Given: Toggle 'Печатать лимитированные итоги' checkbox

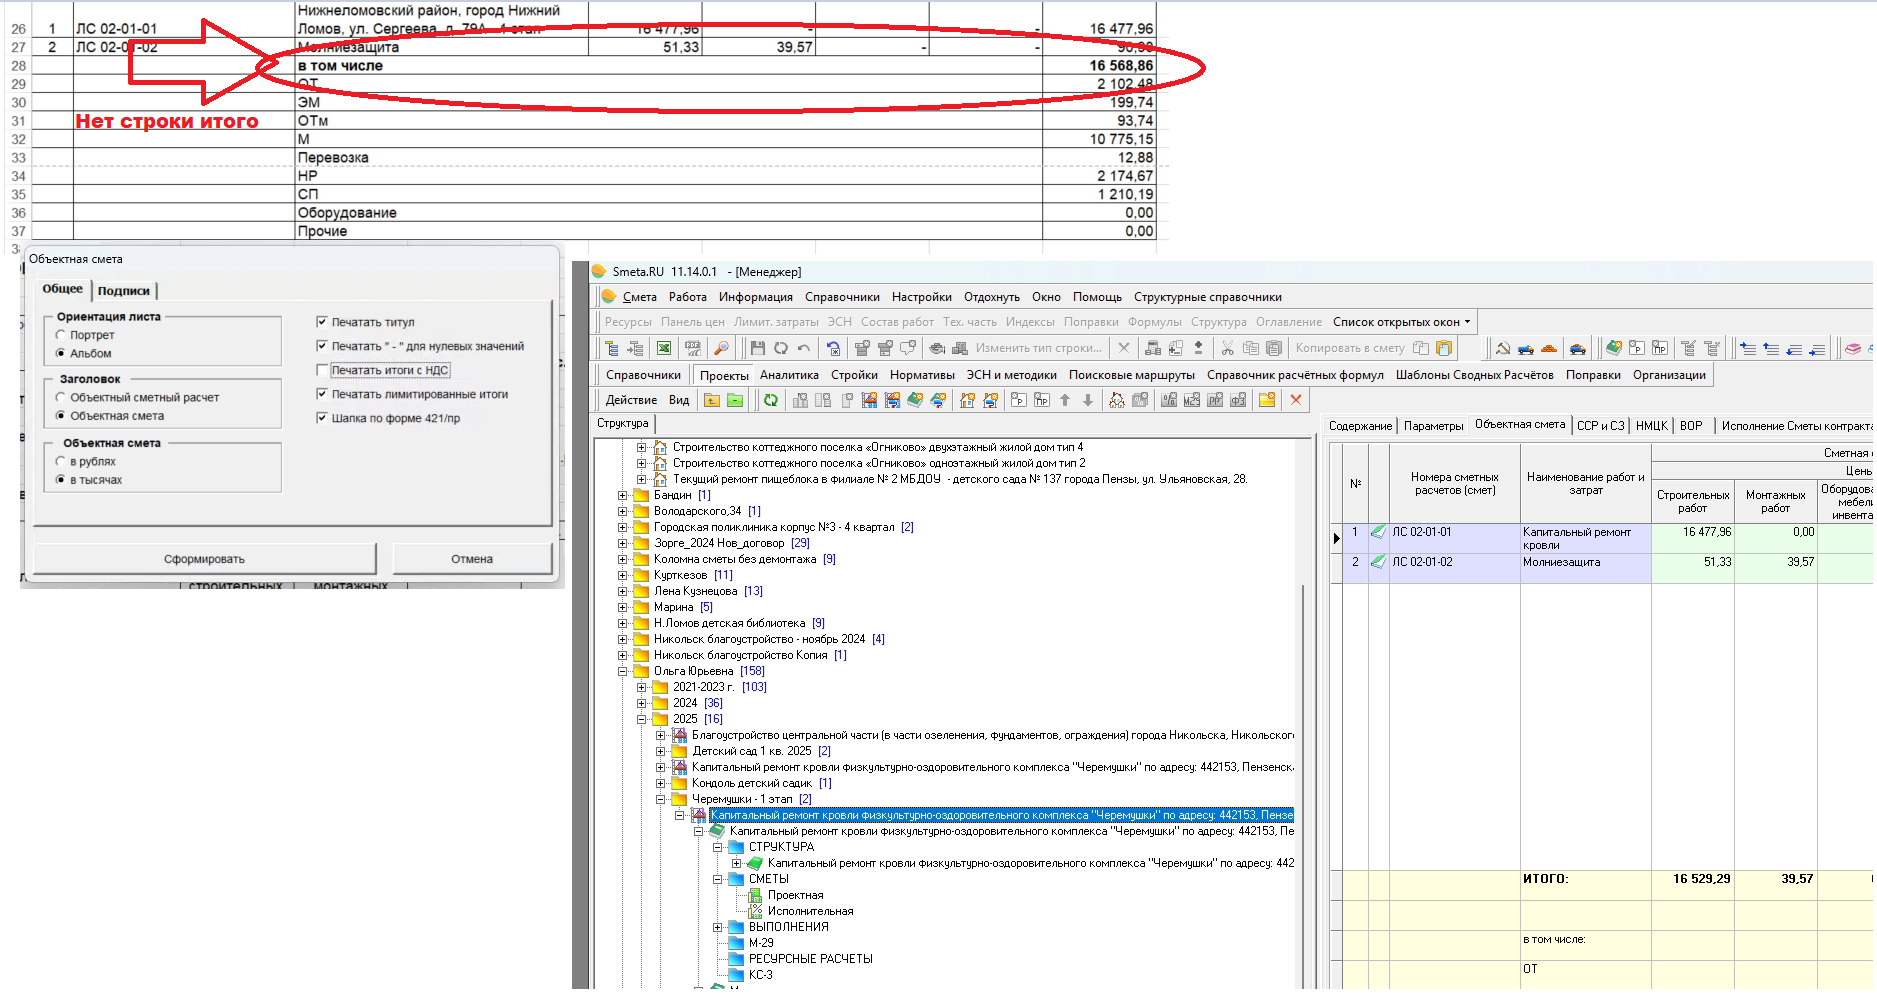Looking at the screenshot, I should click(x=322, y=394).
